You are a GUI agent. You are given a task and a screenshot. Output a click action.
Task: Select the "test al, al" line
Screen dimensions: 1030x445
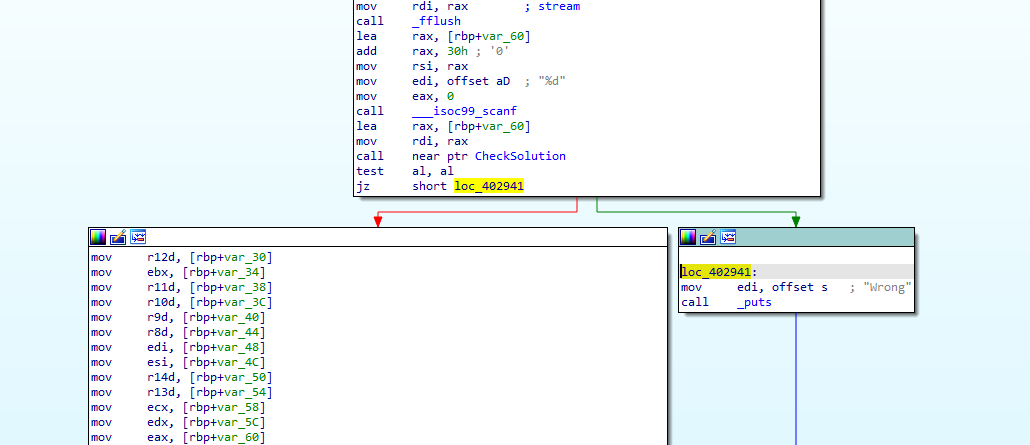(405, 171)
